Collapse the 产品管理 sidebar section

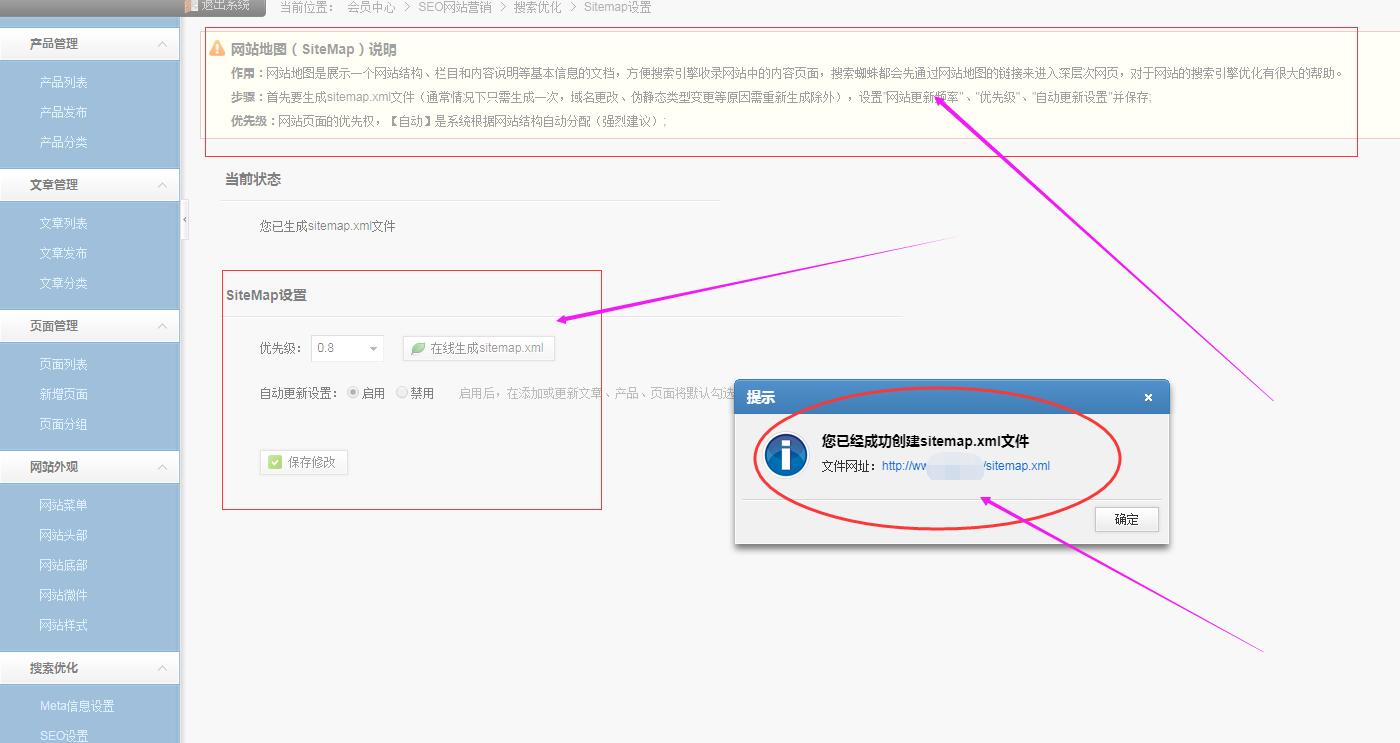(x=162, y=44)
